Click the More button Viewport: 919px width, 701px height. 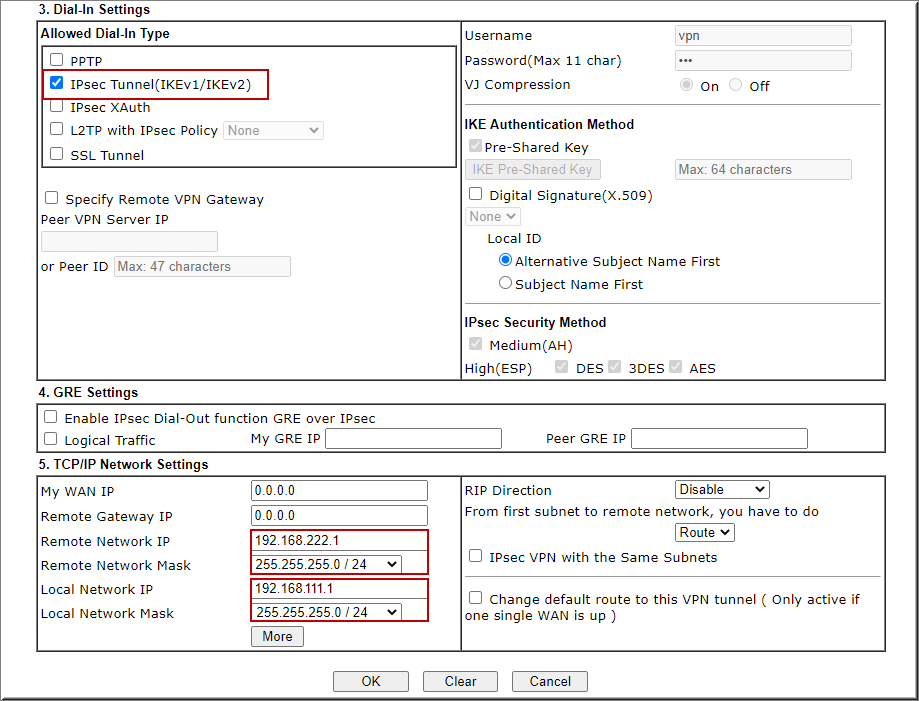(x=277, y=636)
